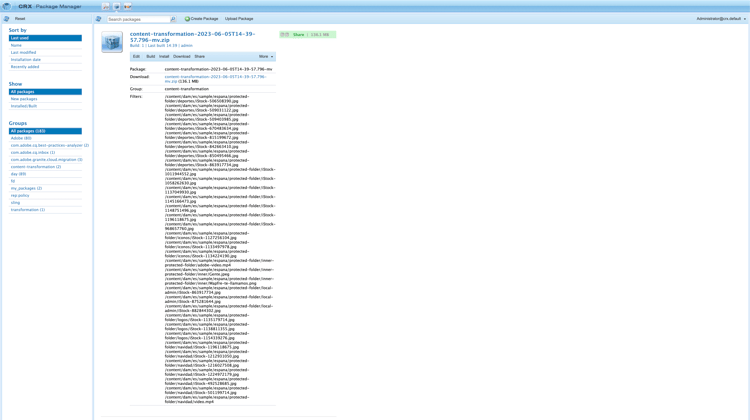750x420 pixels.
Task: Sort by Last used
Action: click(x=45, y=38)
